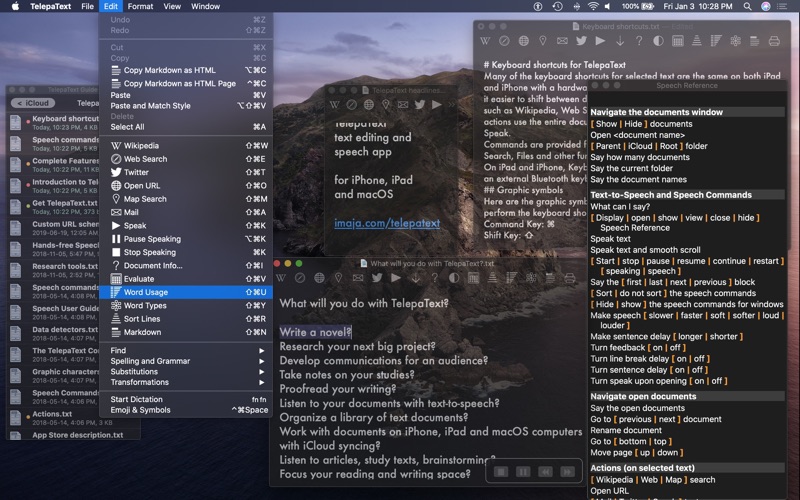Screen dimensions: 800x500
Task: Choose Document Info menu item
Action: pyautogui.click(x=186, y=265)
